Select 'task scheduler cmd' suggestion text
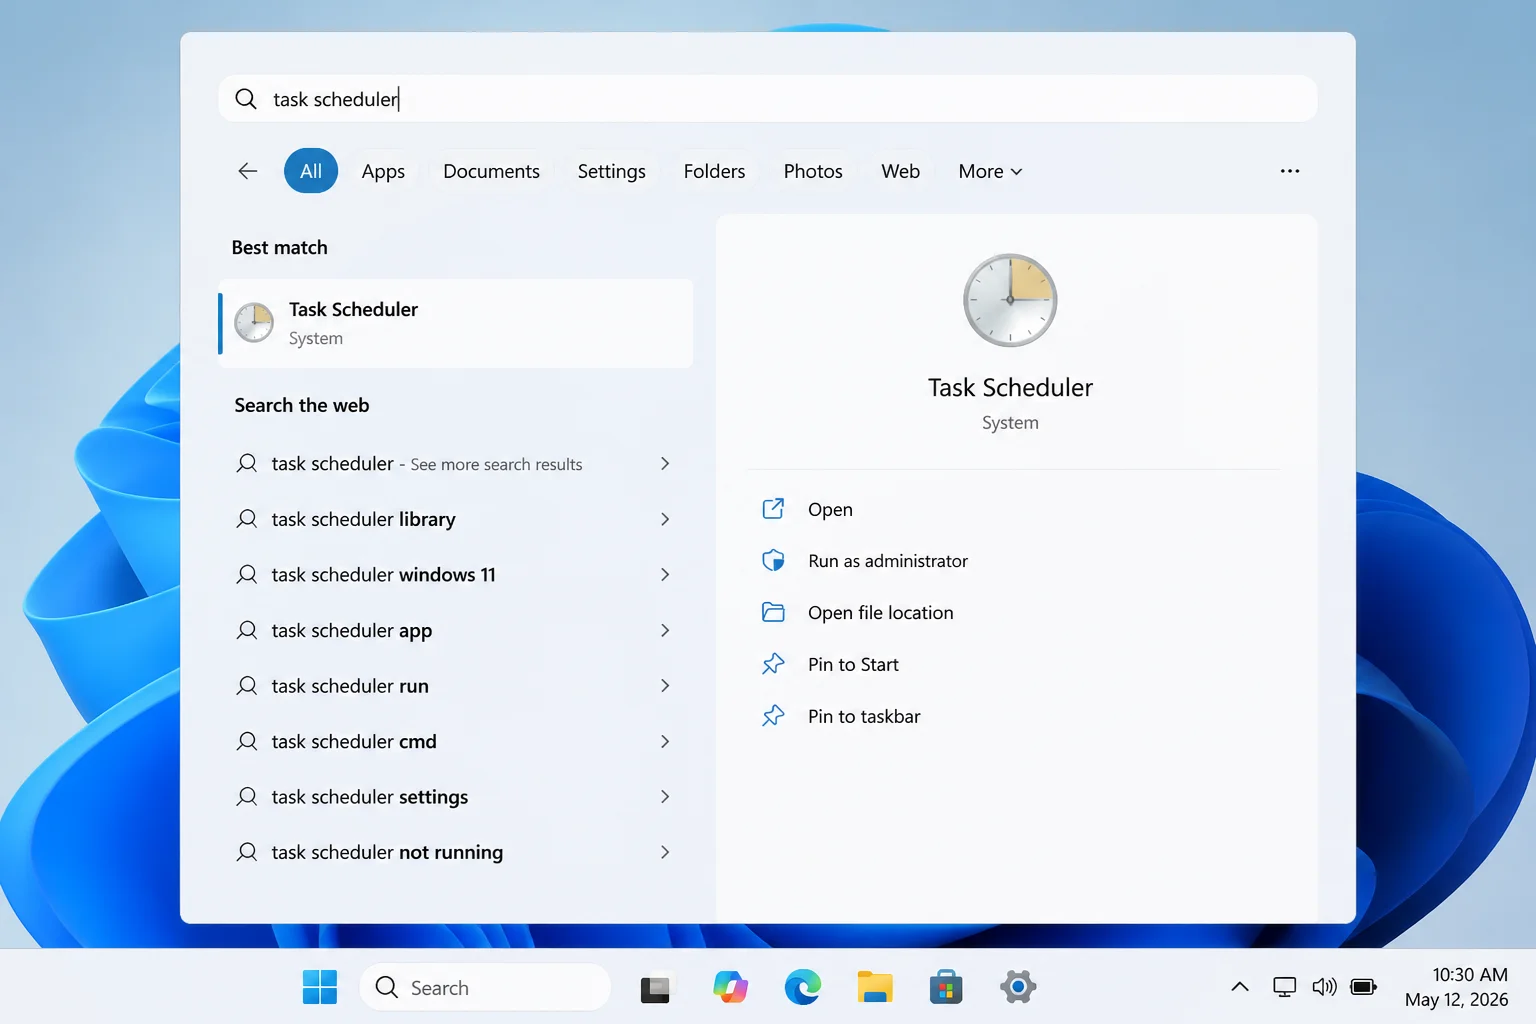 354,741
